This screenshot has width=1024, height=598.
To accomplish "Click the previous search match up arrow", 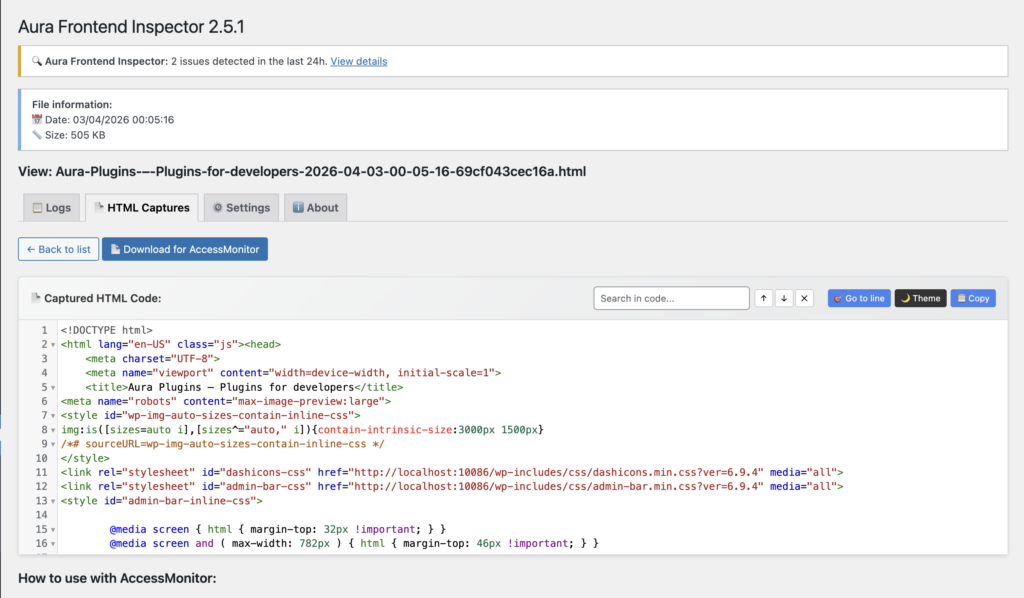I will (764, 298).
